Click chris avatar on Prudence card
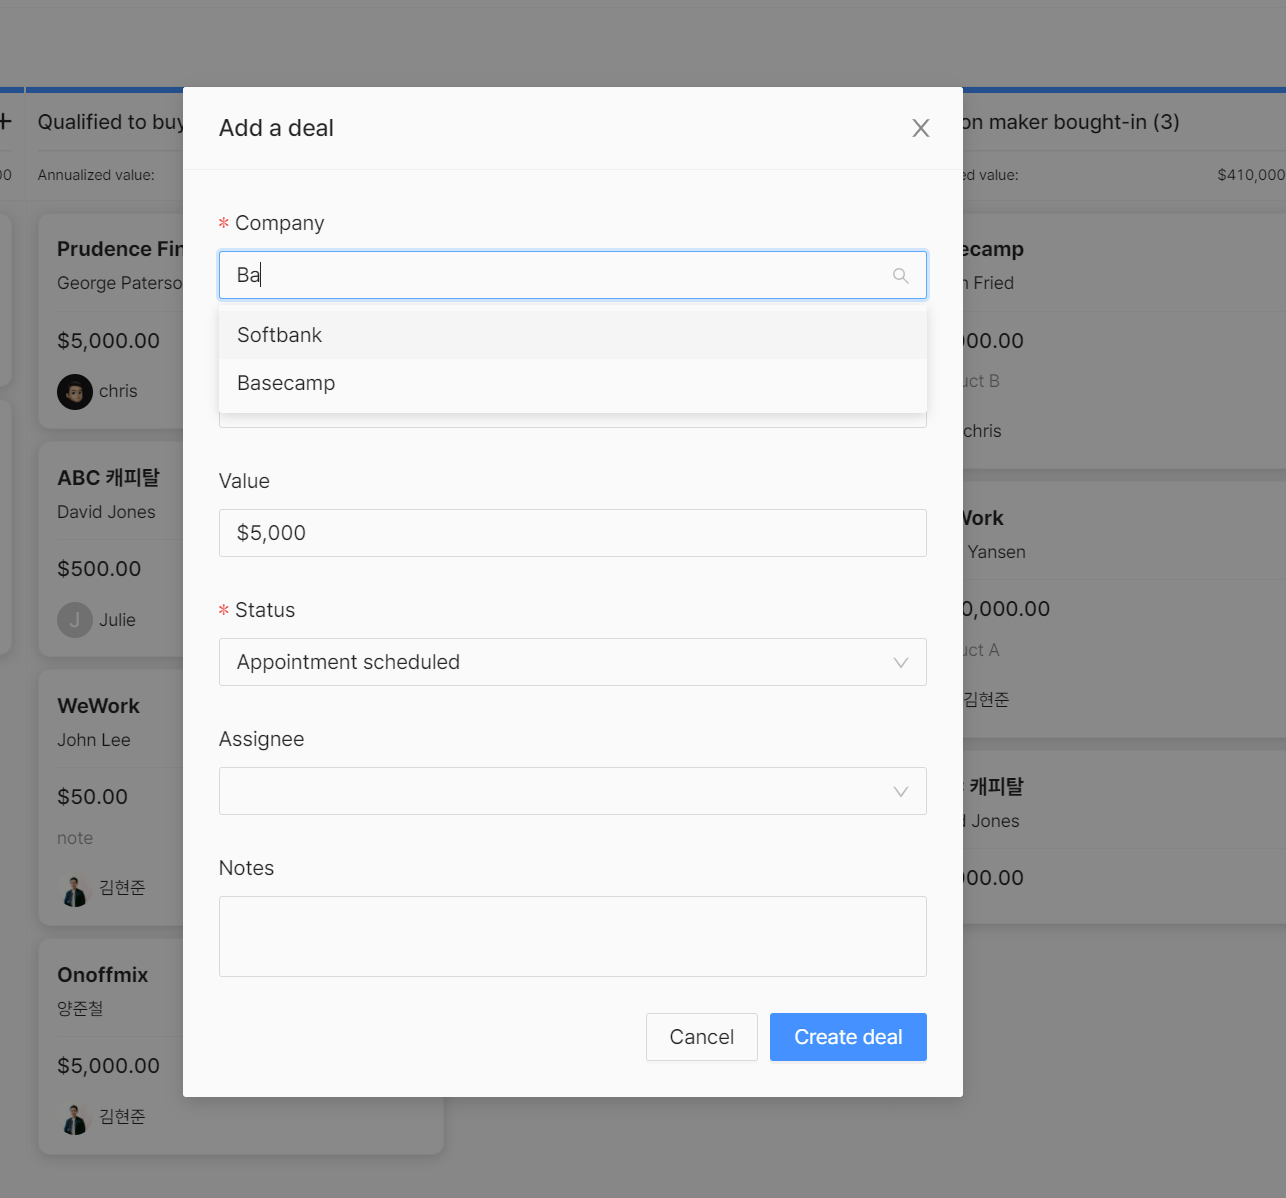Viewport: 1286px width, 1198px height. coord(75,391)
